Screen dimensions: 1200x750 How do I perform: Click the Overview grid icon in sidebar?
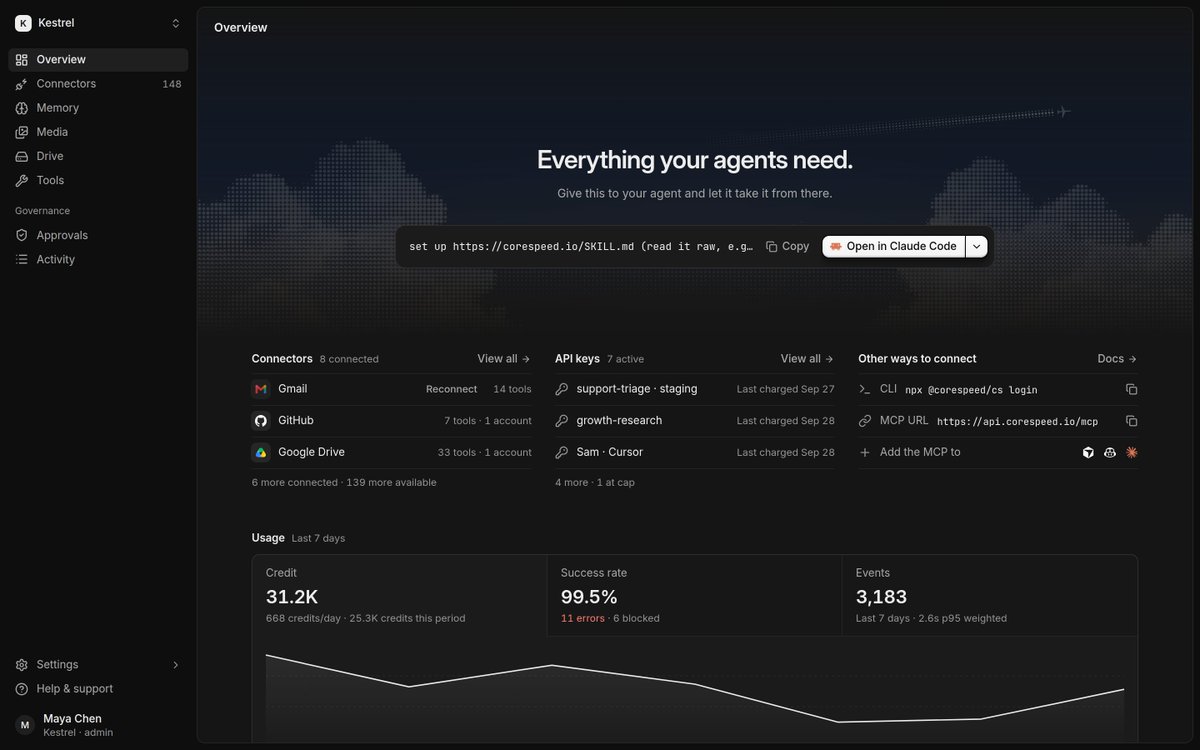pyautogui.click(x=22, y=60)
